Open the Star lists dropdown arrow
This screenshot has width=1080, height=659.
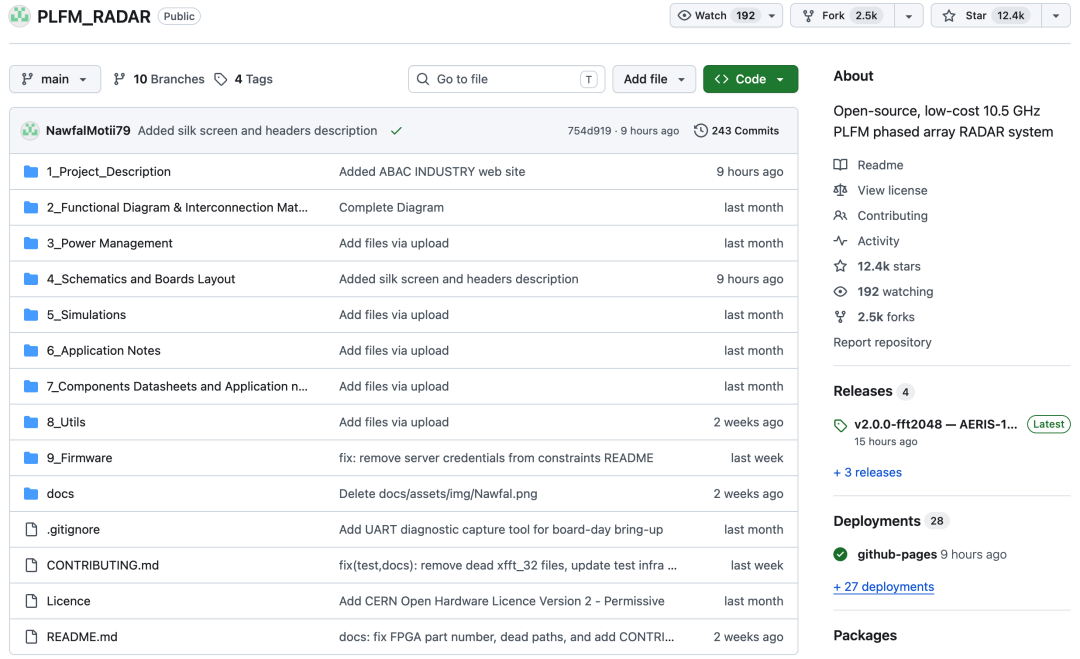(1056, 16)
